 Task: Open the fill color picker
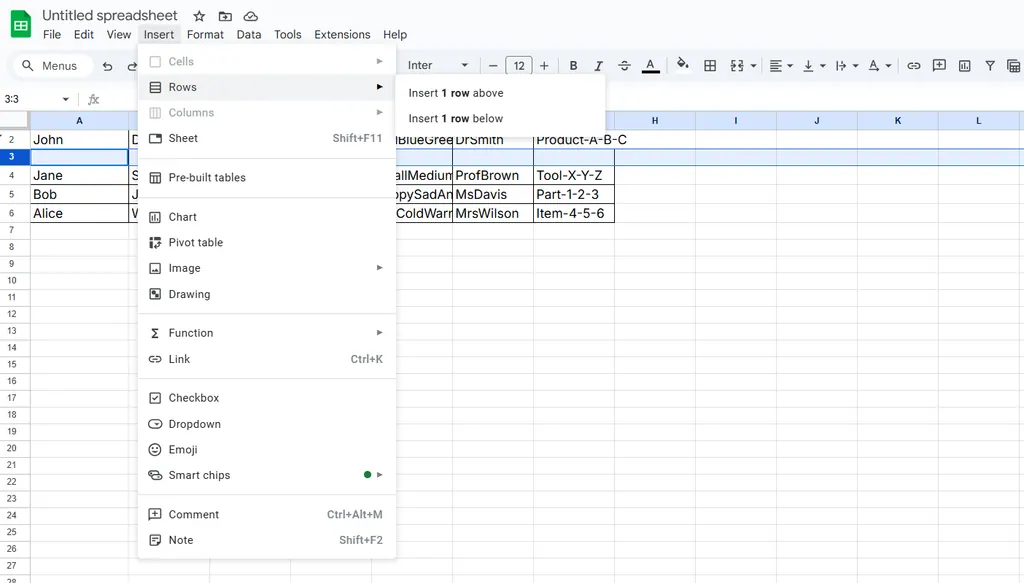click(x=683, y=66)
